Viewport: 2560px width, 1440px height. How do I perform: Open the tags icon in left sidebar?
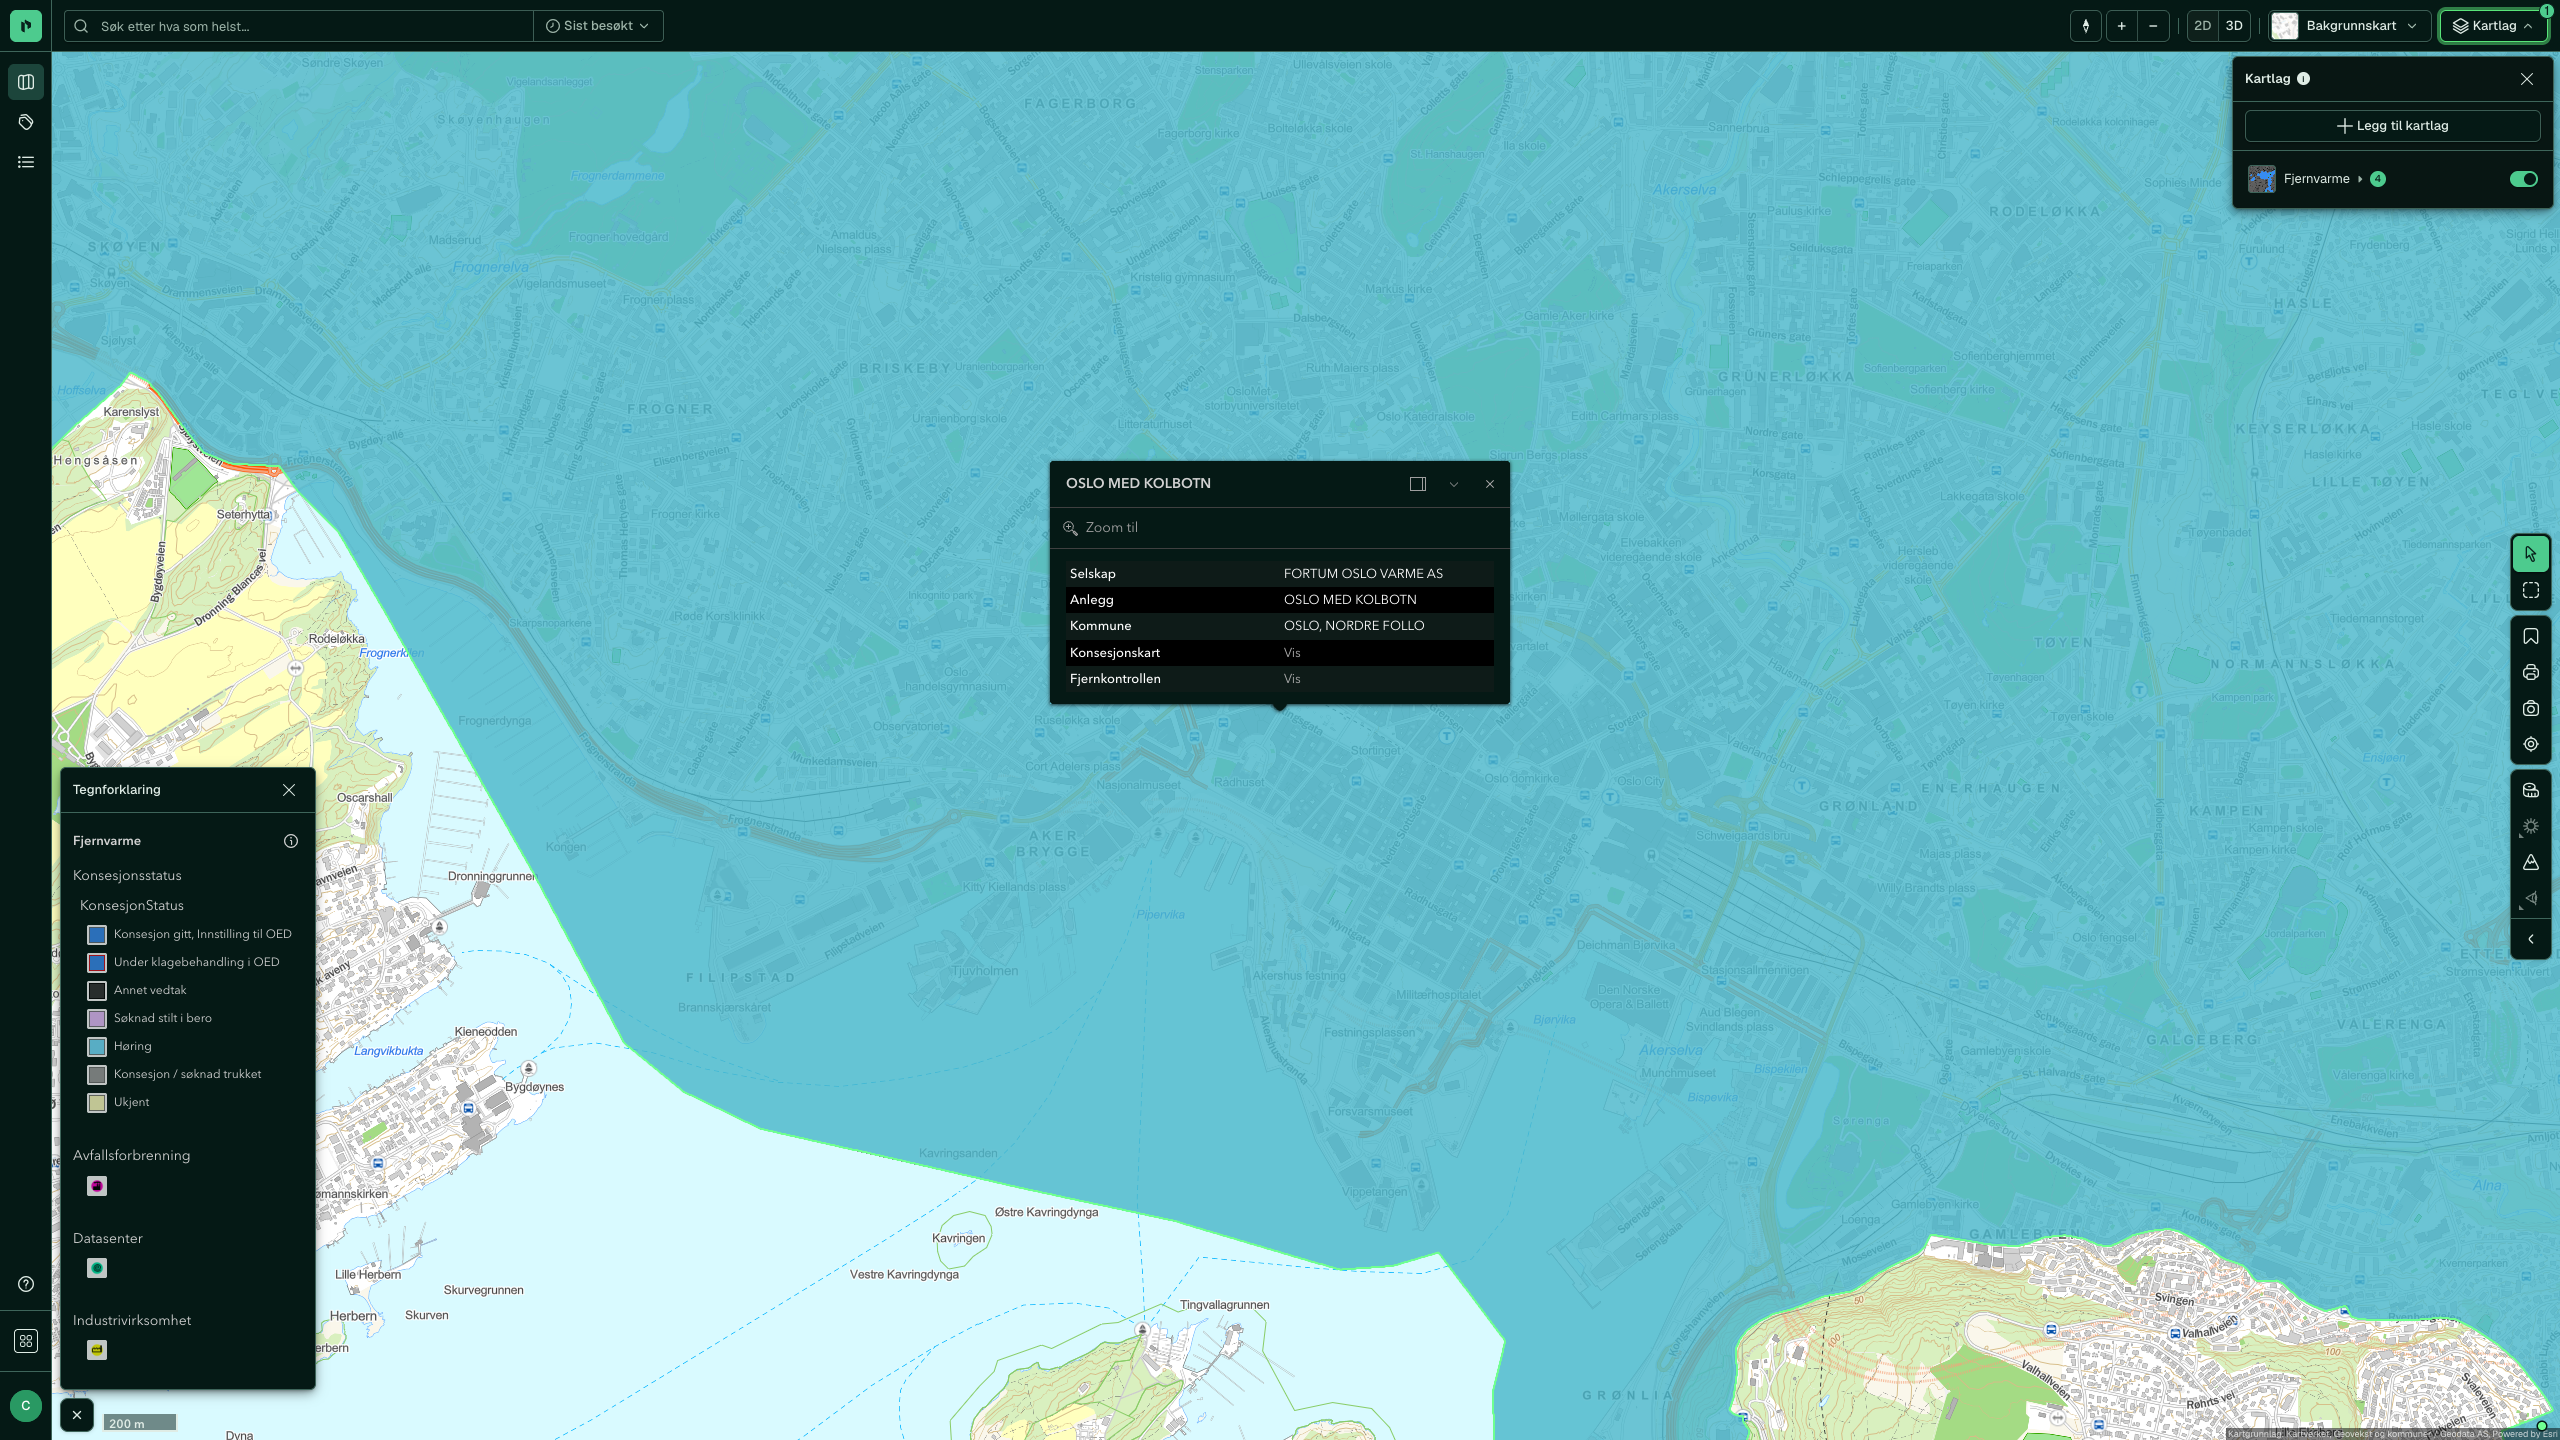(x=26, y=122)
